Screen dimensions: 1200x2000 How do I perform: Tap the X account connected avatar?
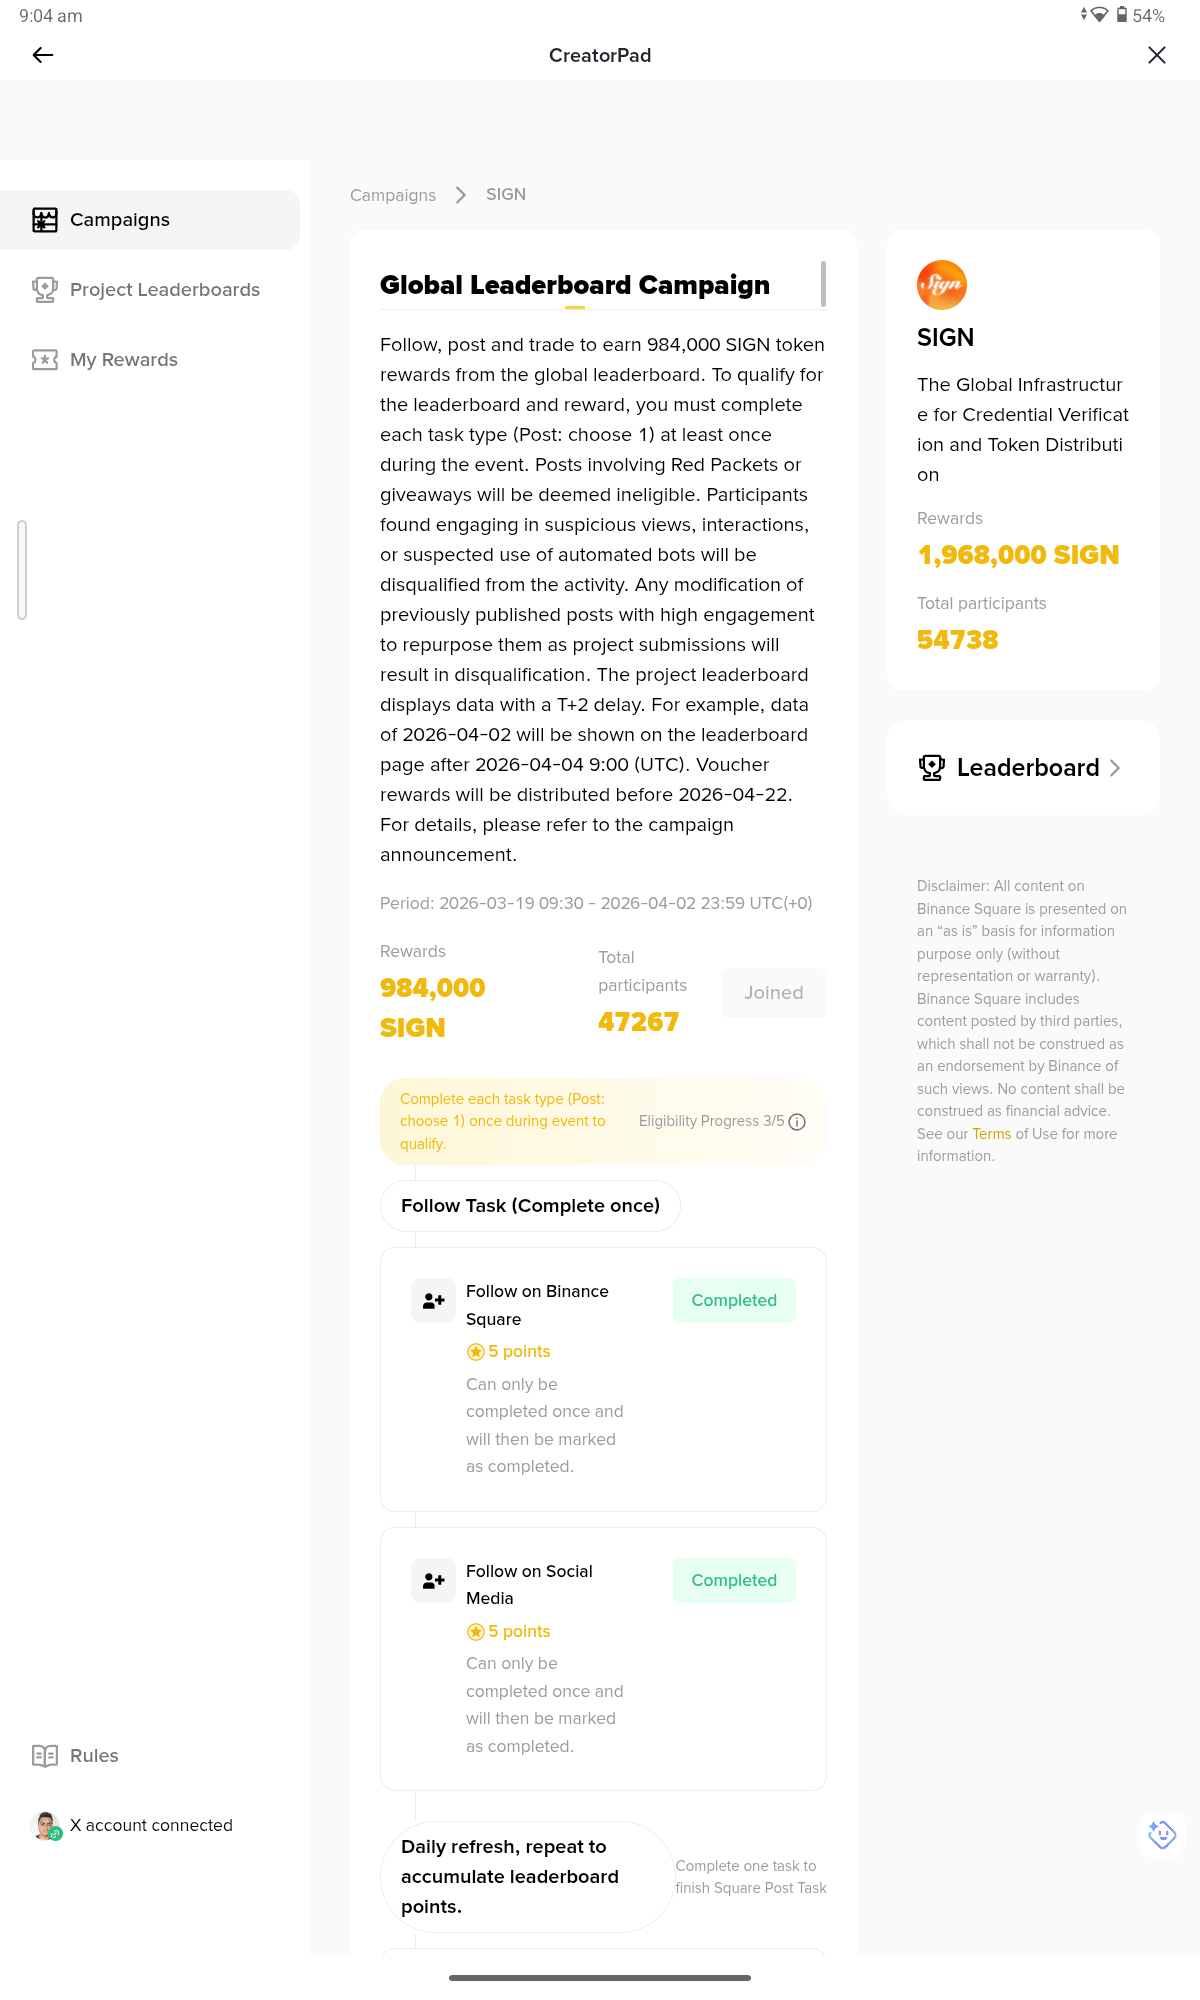46,1825
